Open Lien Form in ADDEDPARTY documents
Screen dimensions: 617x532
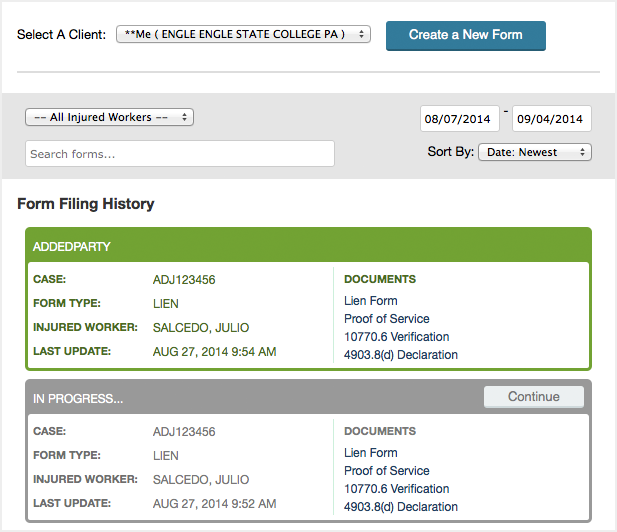[371, 301]
